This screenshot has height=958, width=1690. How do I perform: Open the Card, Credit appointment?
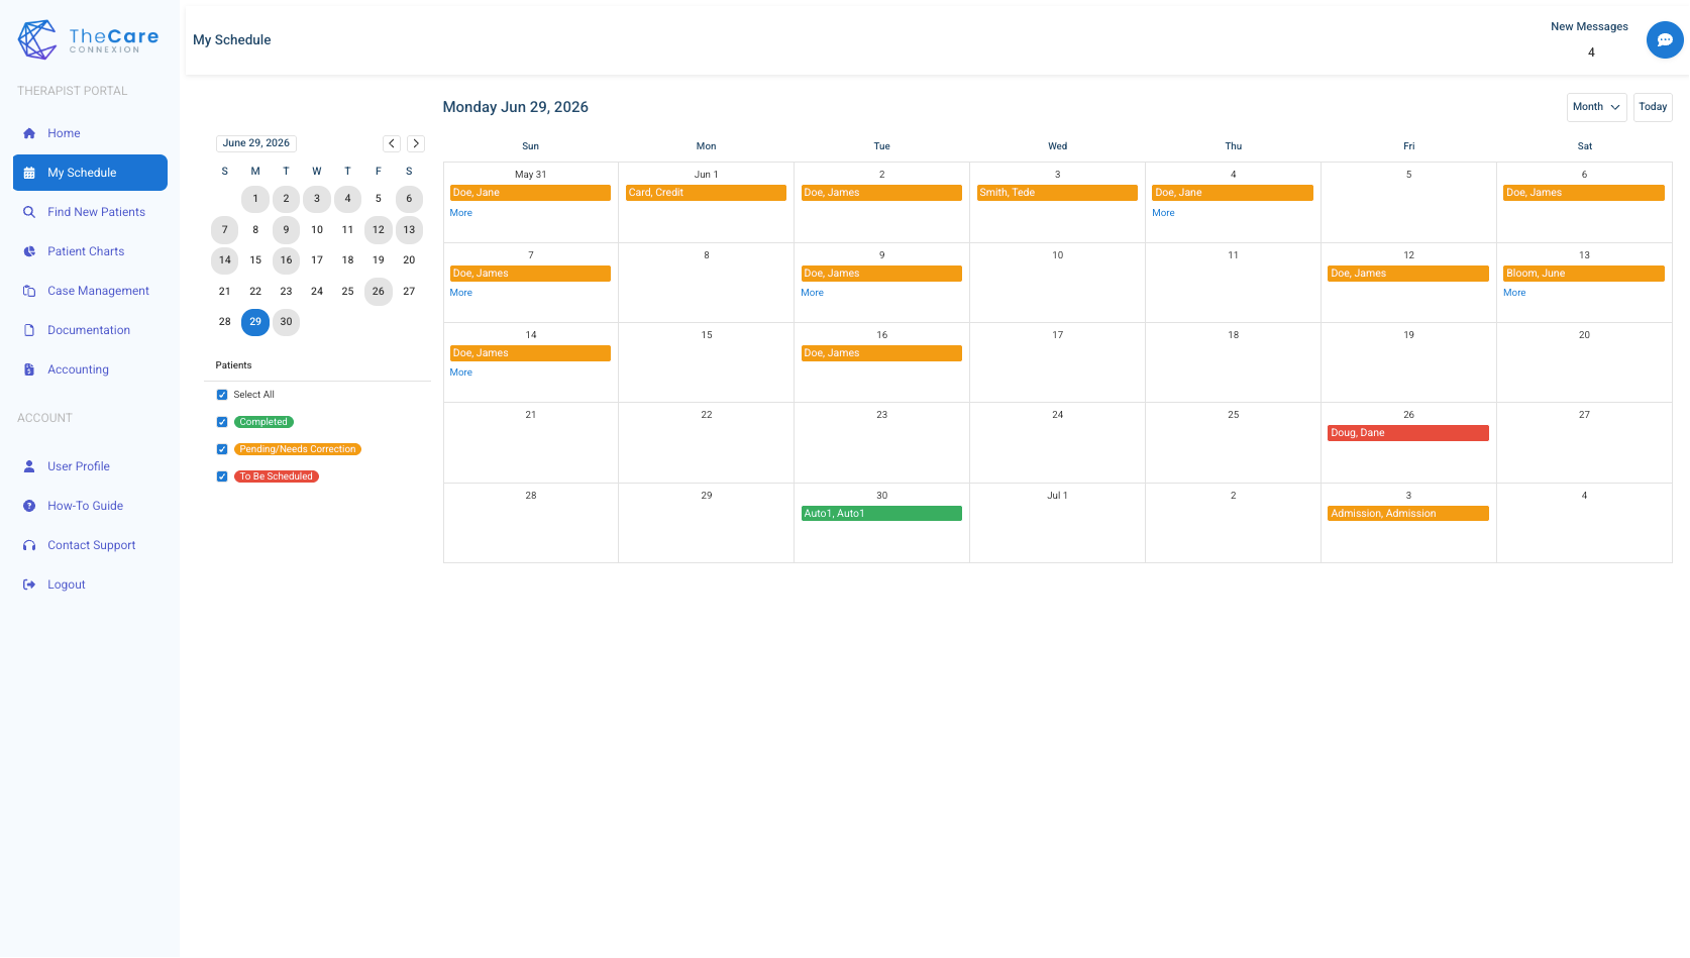(705, 193)
